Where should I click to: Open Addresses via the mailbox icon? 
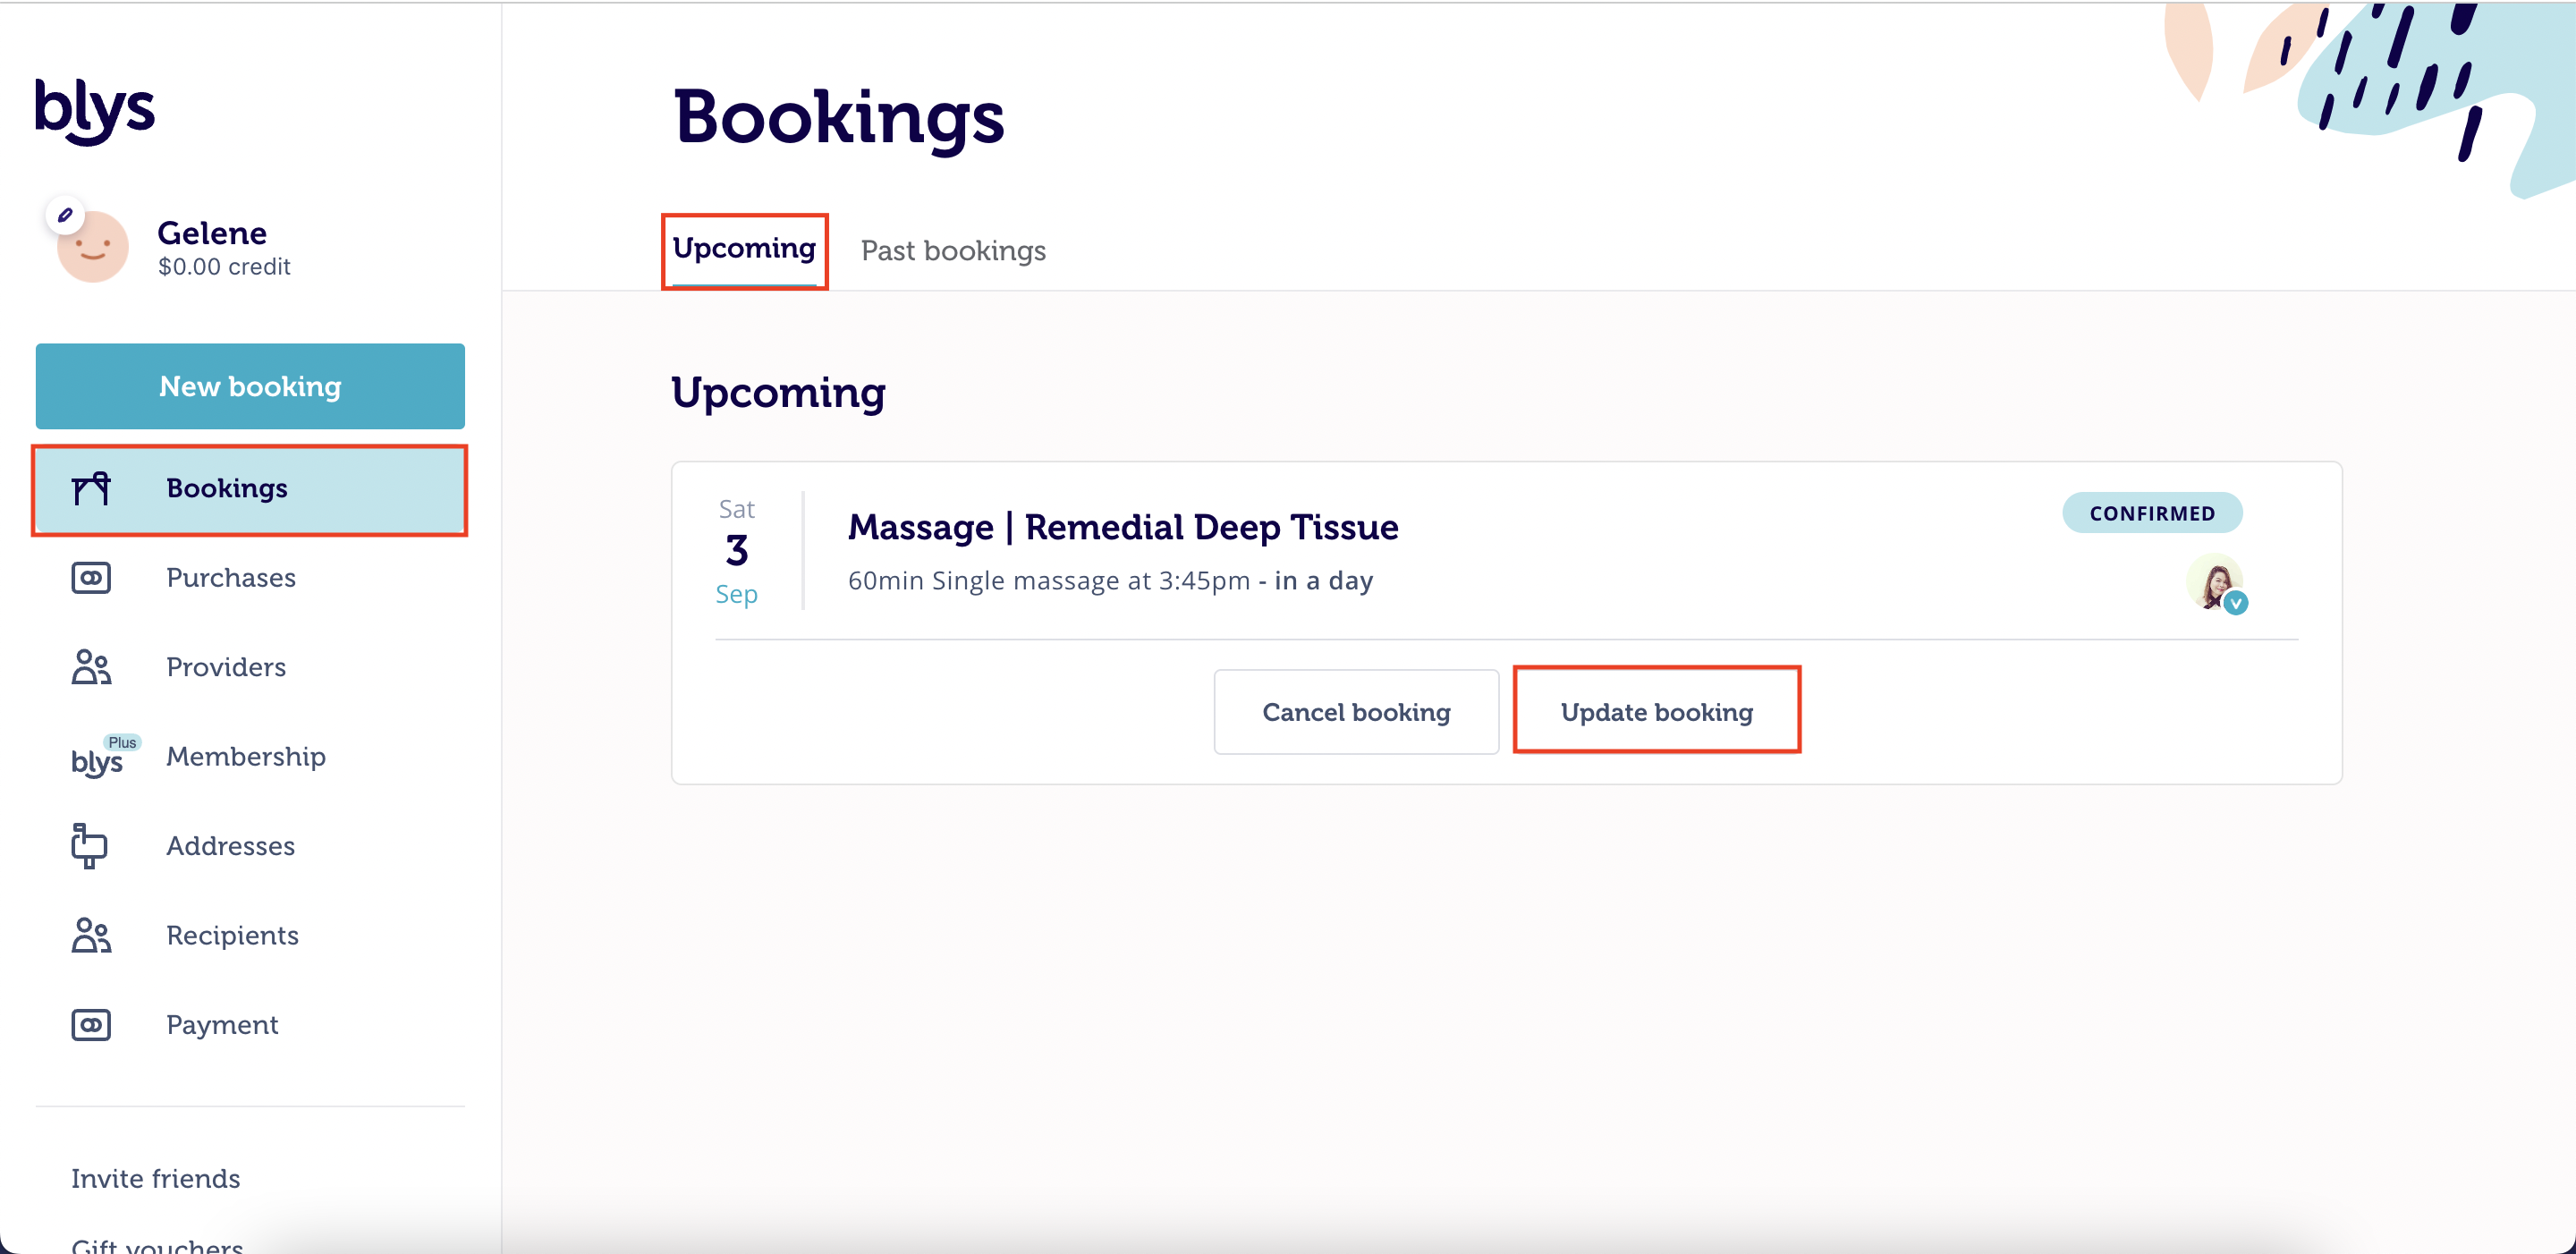[x=91, y=846]
